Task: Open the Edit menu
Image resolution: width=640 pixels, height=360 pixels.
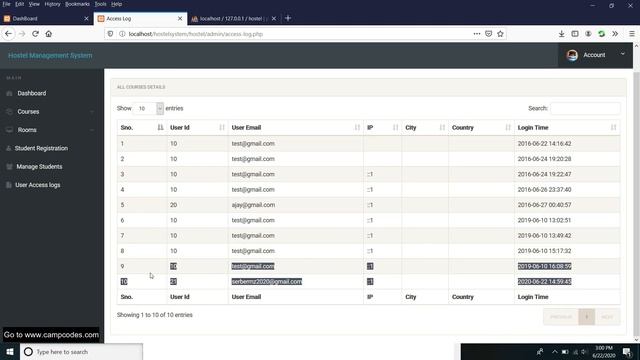Action: pyautogui.click(x=20, y=4)
